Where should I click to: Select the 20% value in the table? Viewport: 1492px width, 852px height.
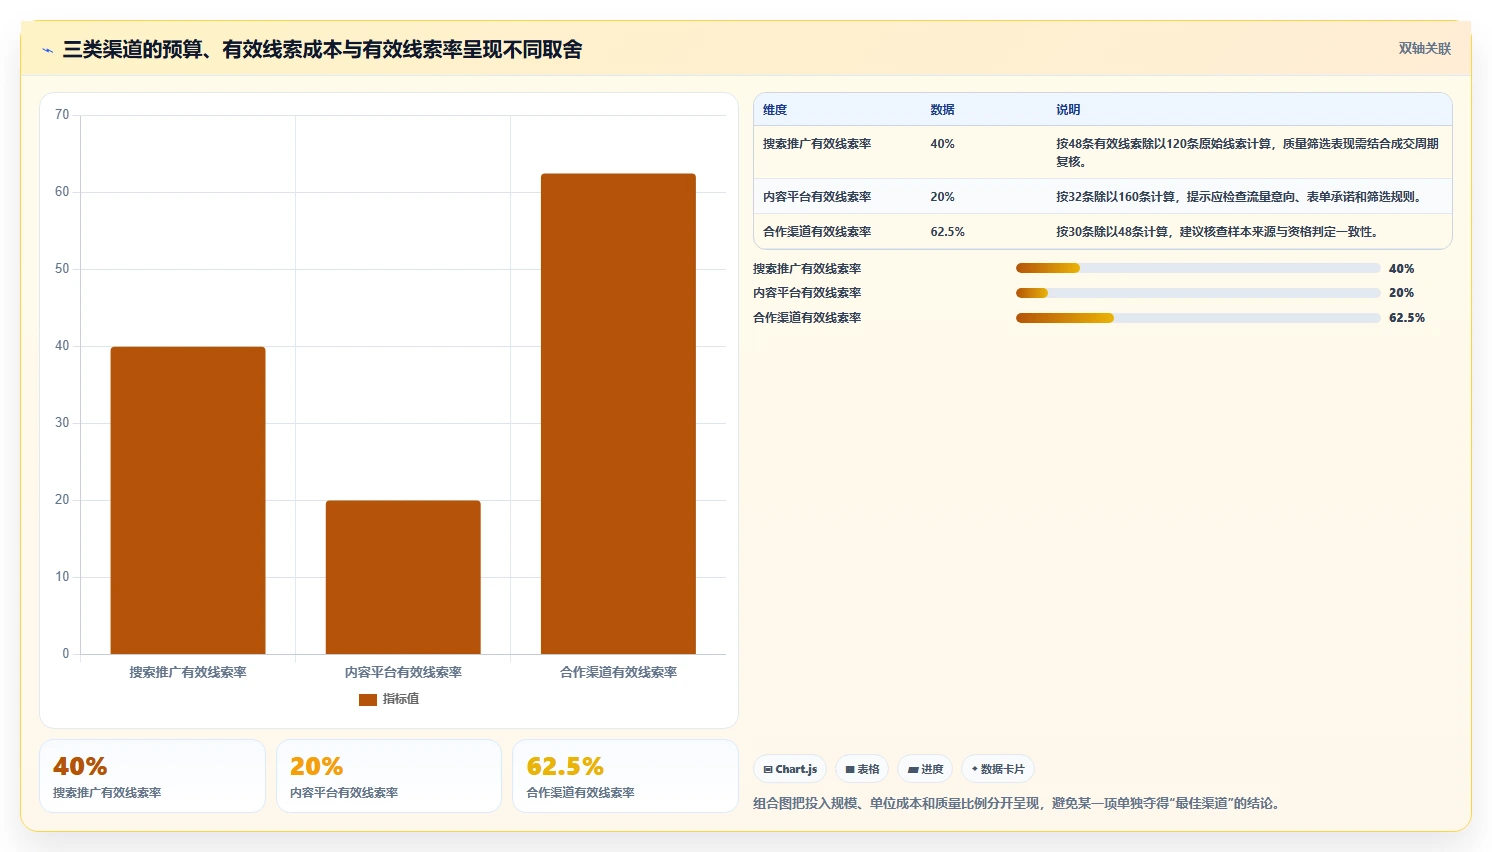(942, 197)
